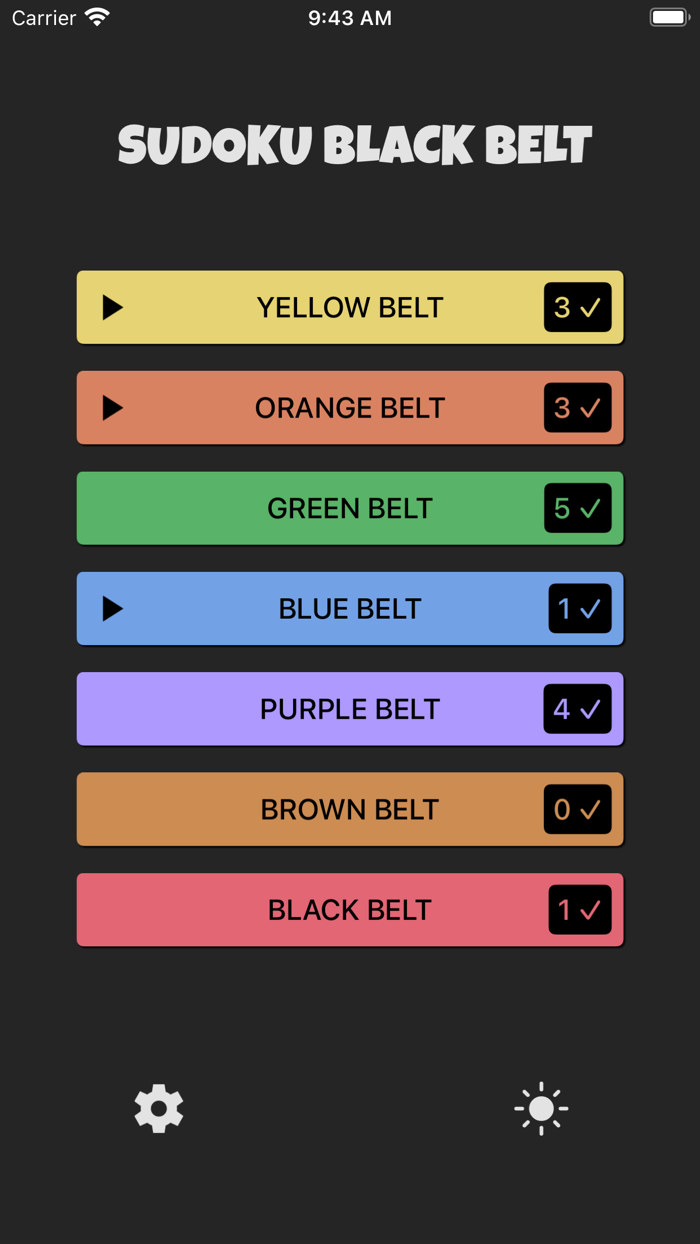The height and width of the screenshot is (1244, 700).
Task: Open the Settings gear icon
Action: 158,1108
